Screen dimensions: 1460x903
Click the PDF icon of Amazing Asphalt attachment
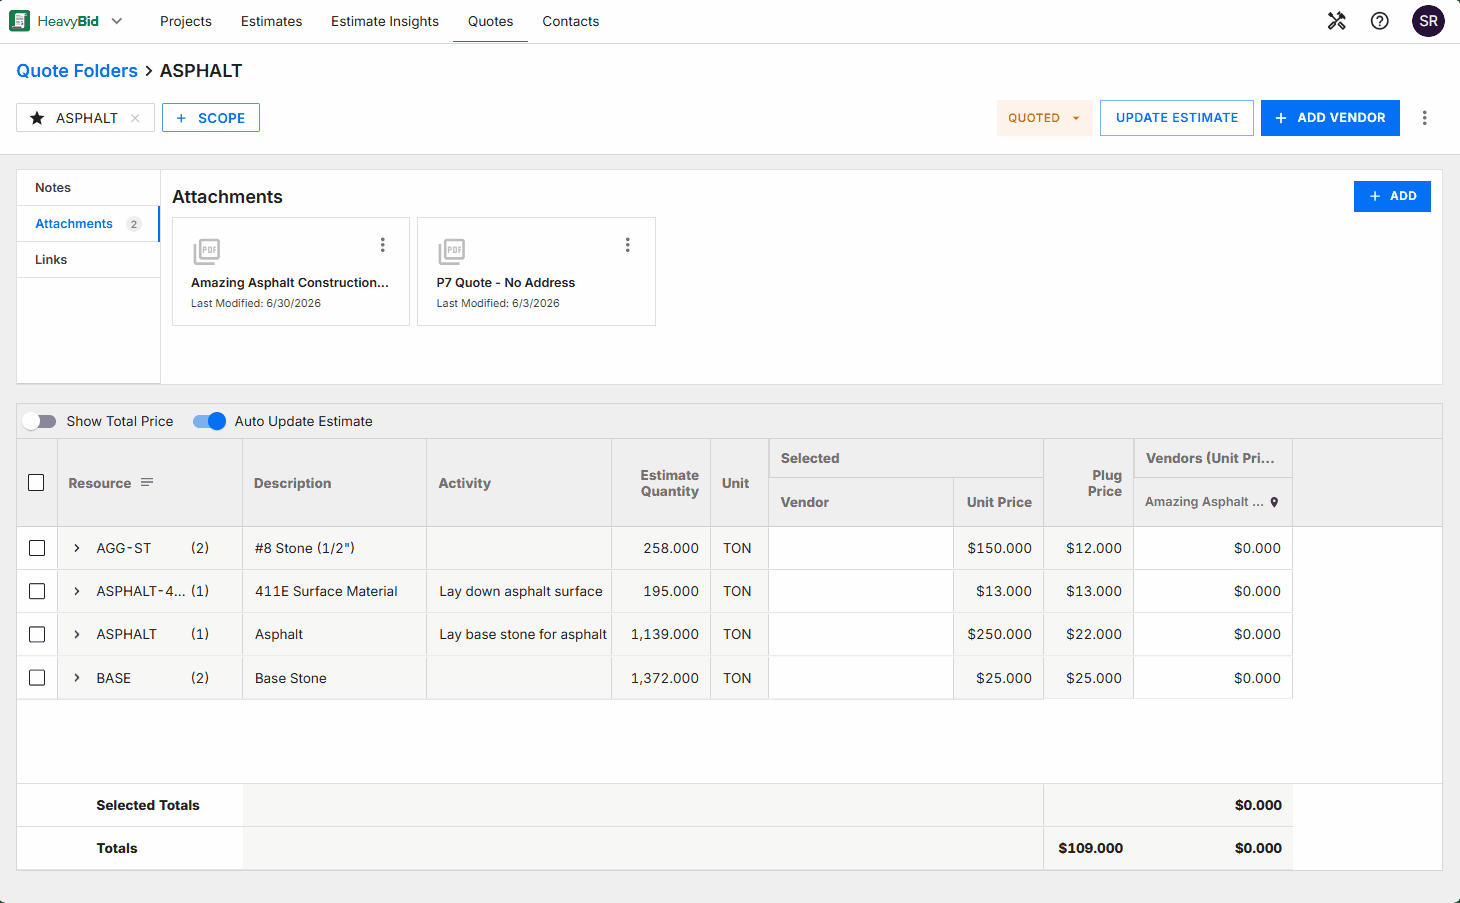(207, 251)
